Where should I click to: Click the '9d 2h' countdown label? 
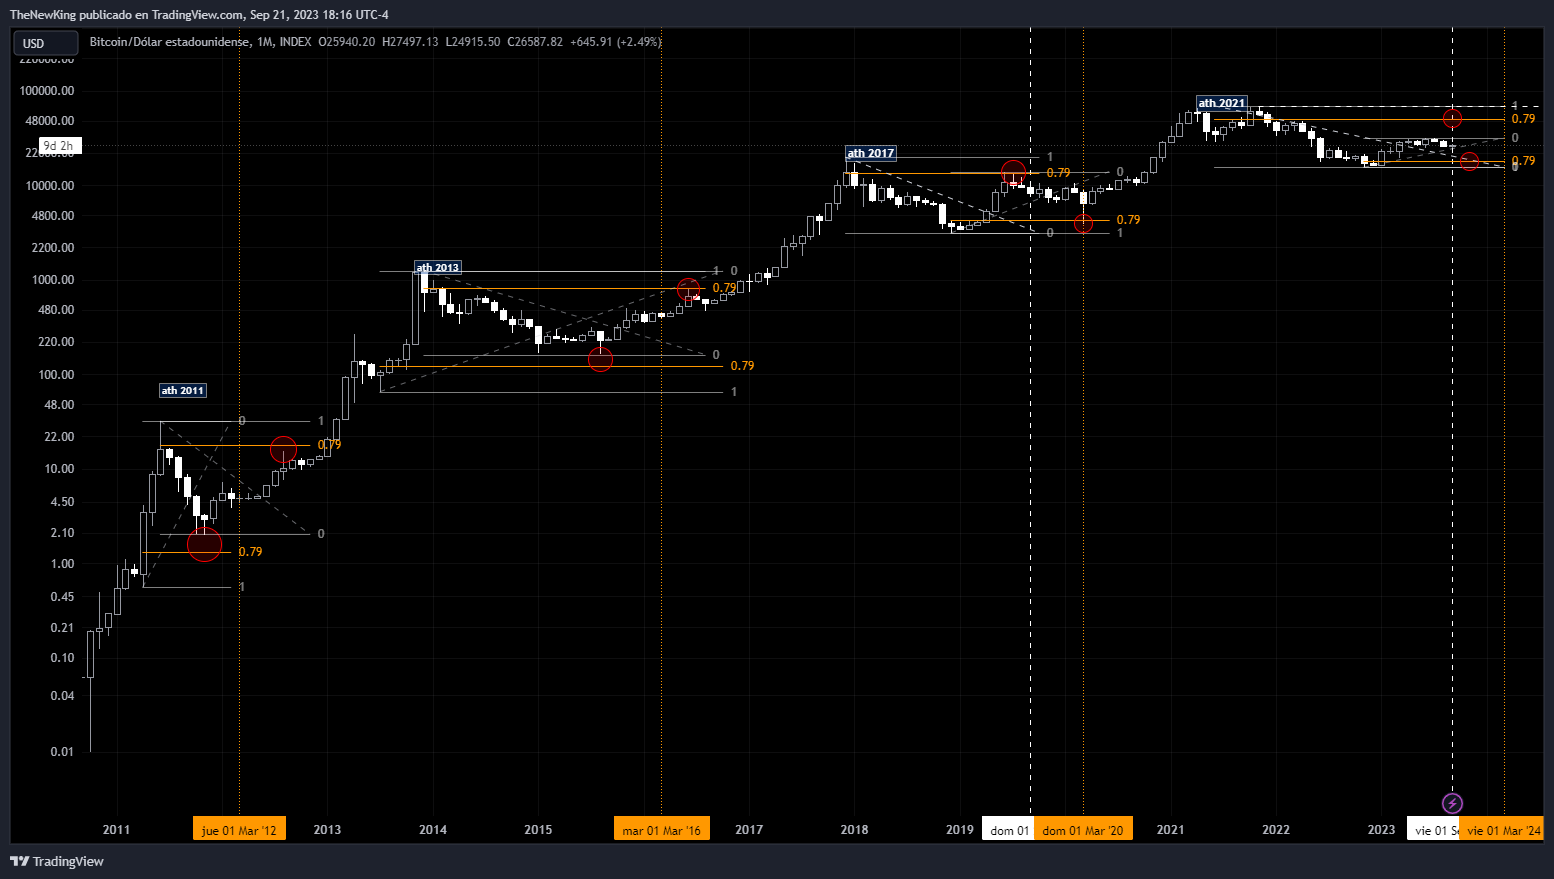coord(58,146)
